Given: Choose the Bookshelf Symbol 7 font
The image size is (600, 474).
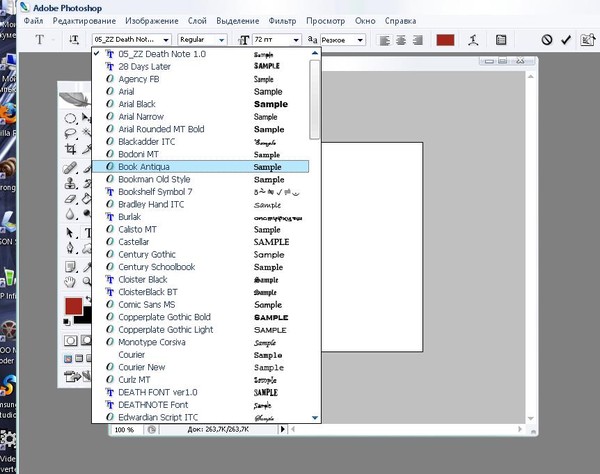Looking at the screenshot, I should tap(201, 192).
